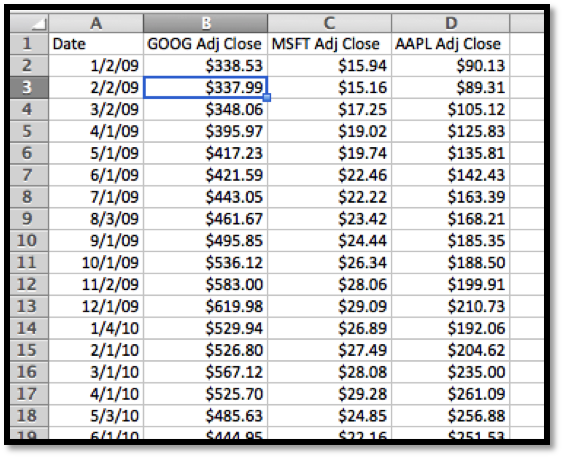Select column D header
The image size is (563, 458).
point(451,23)
